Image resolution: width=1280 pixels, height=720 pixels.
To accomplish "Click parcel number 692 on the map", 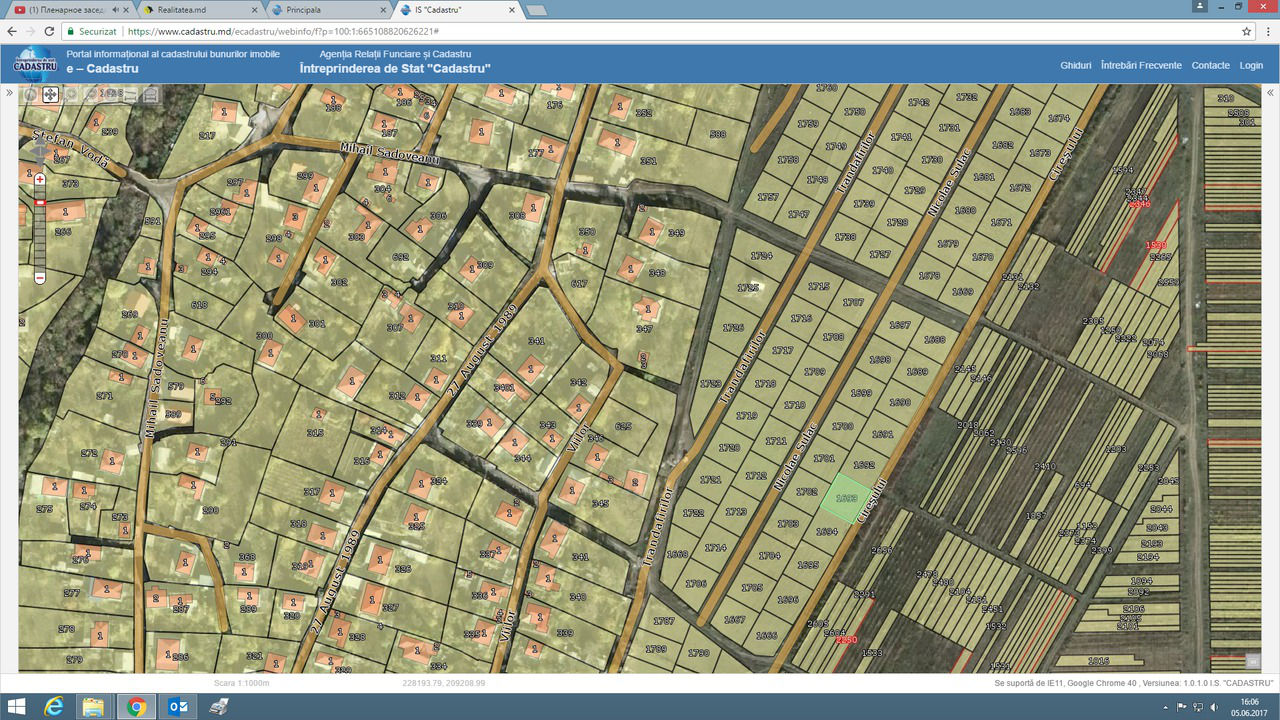I will (x=401, y=257).
